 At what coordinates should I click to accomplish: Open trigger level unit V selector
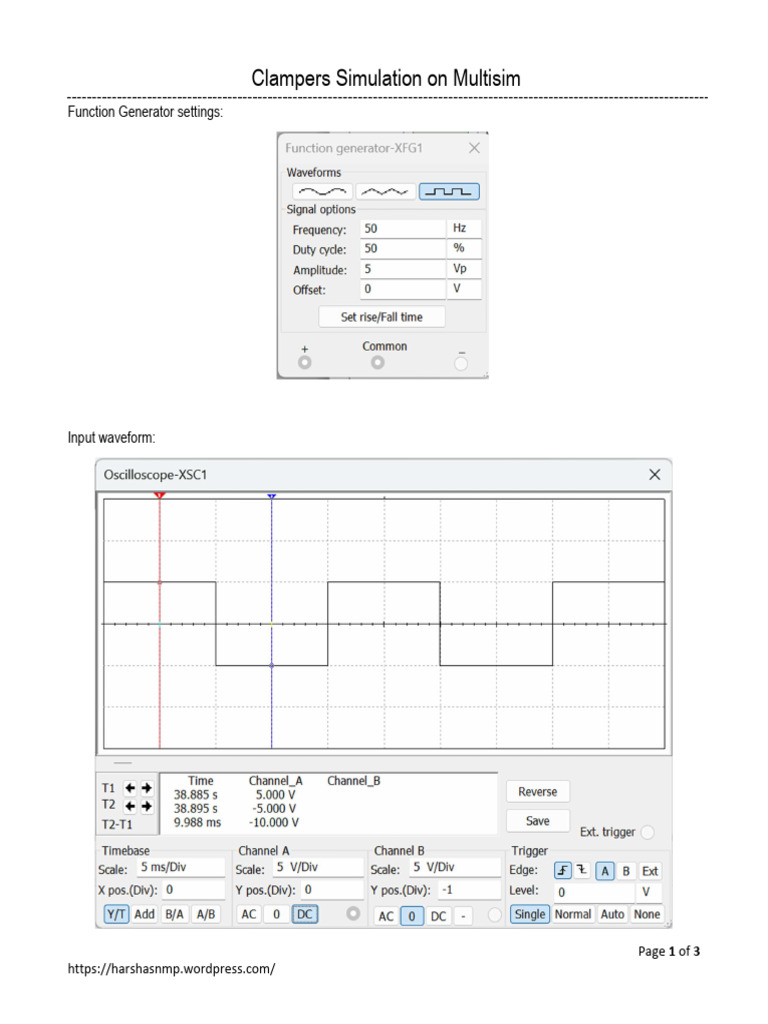[x=648, y=891]
